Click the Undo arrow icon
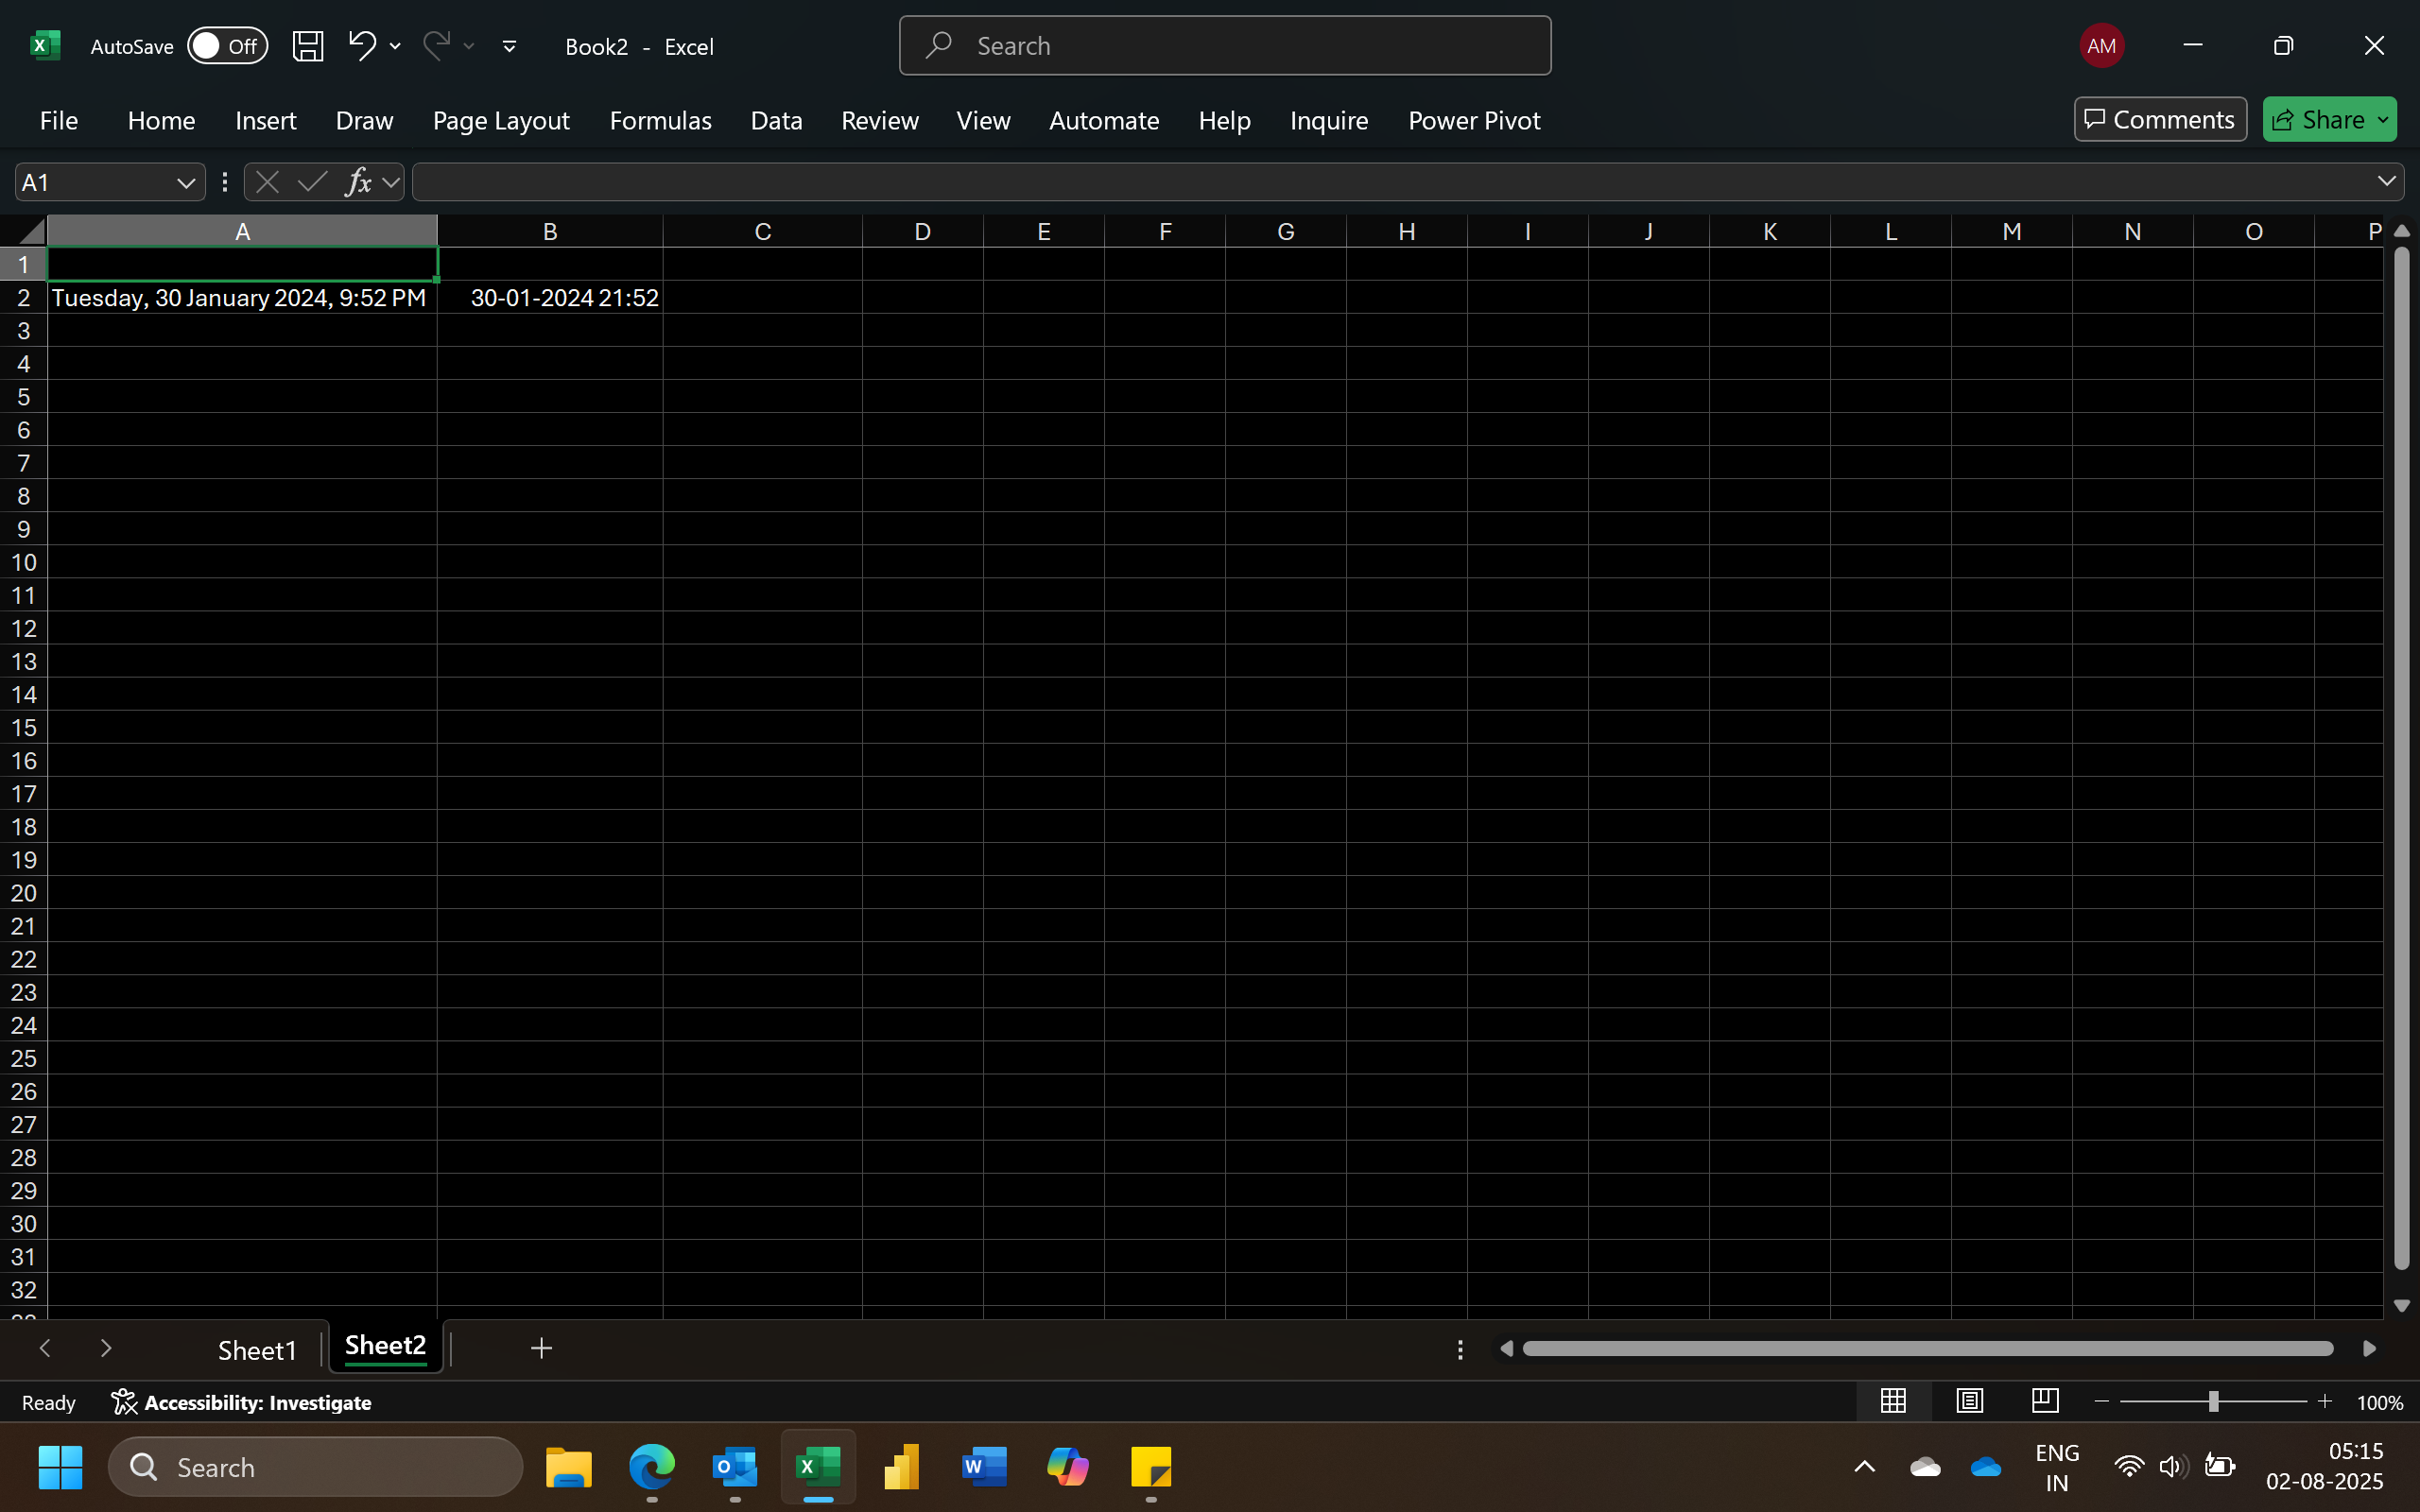This screenshot has height=1512, width=2420. [361, 45]
